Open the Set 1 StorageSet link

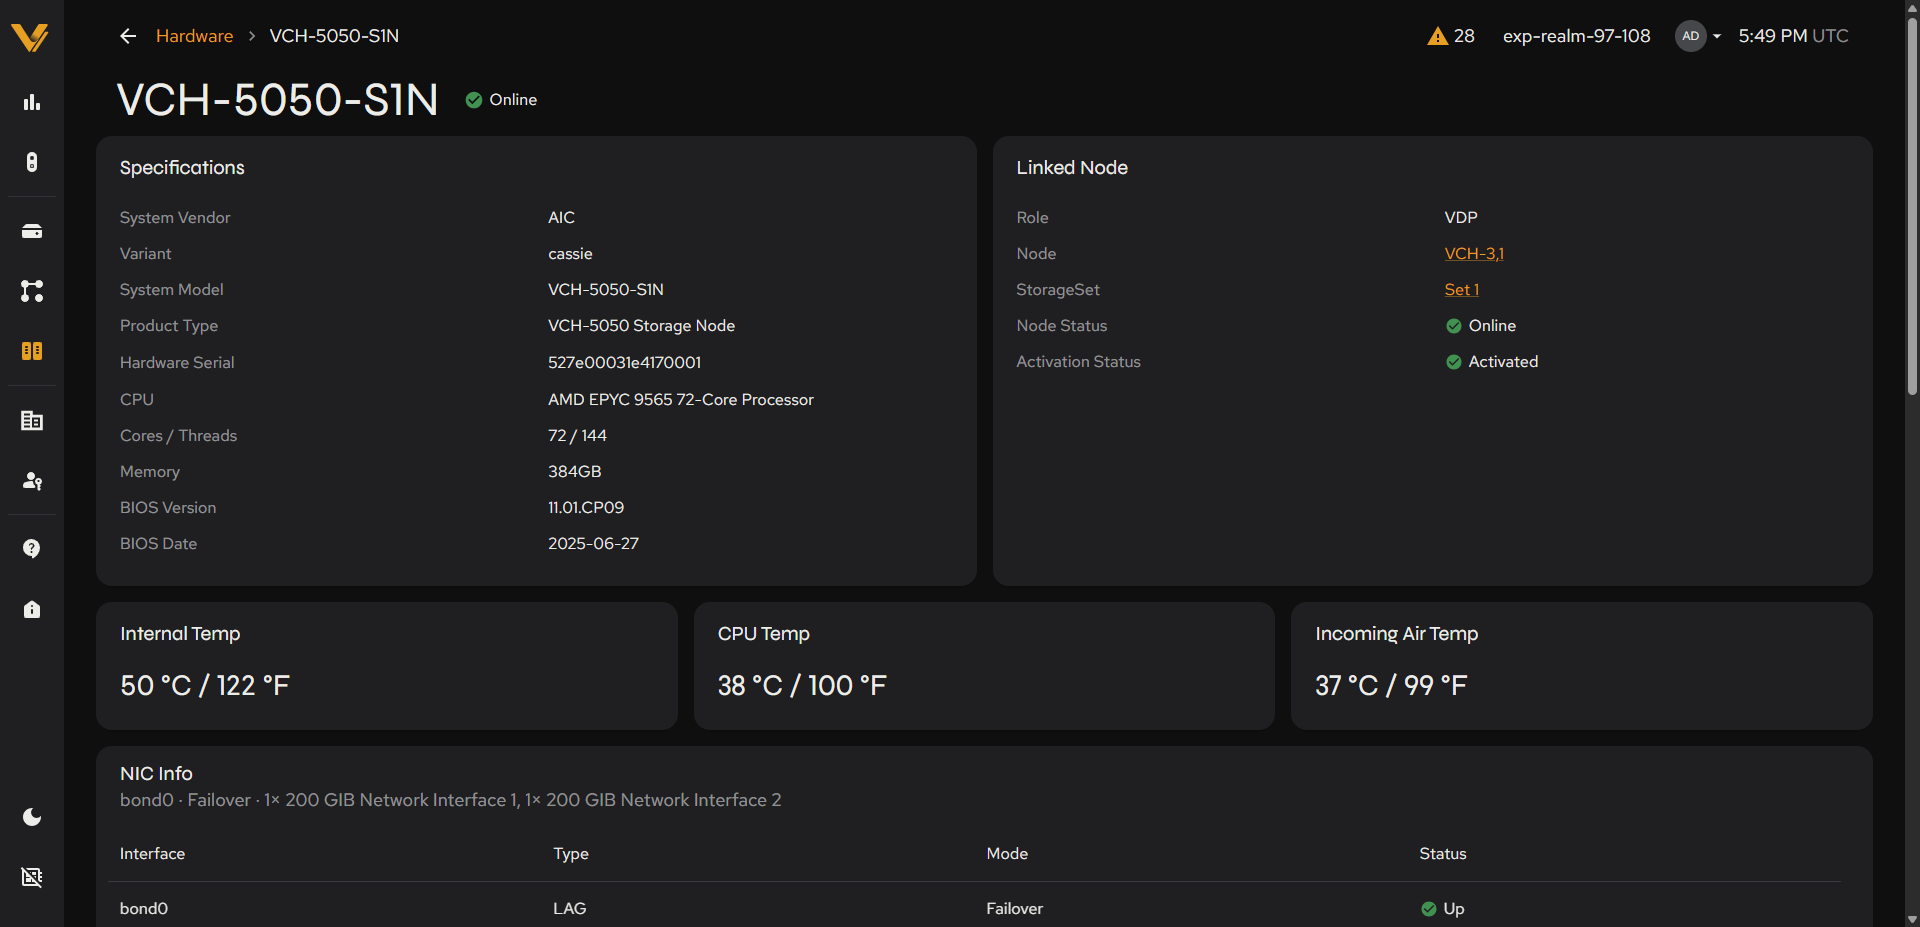[x=1461, y=290]
